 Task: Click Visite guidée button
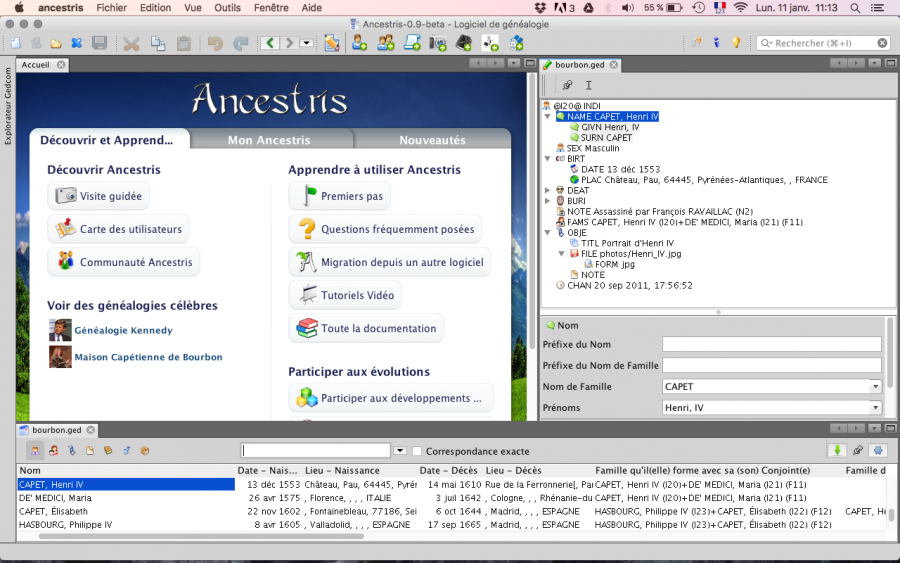(99, 196)
